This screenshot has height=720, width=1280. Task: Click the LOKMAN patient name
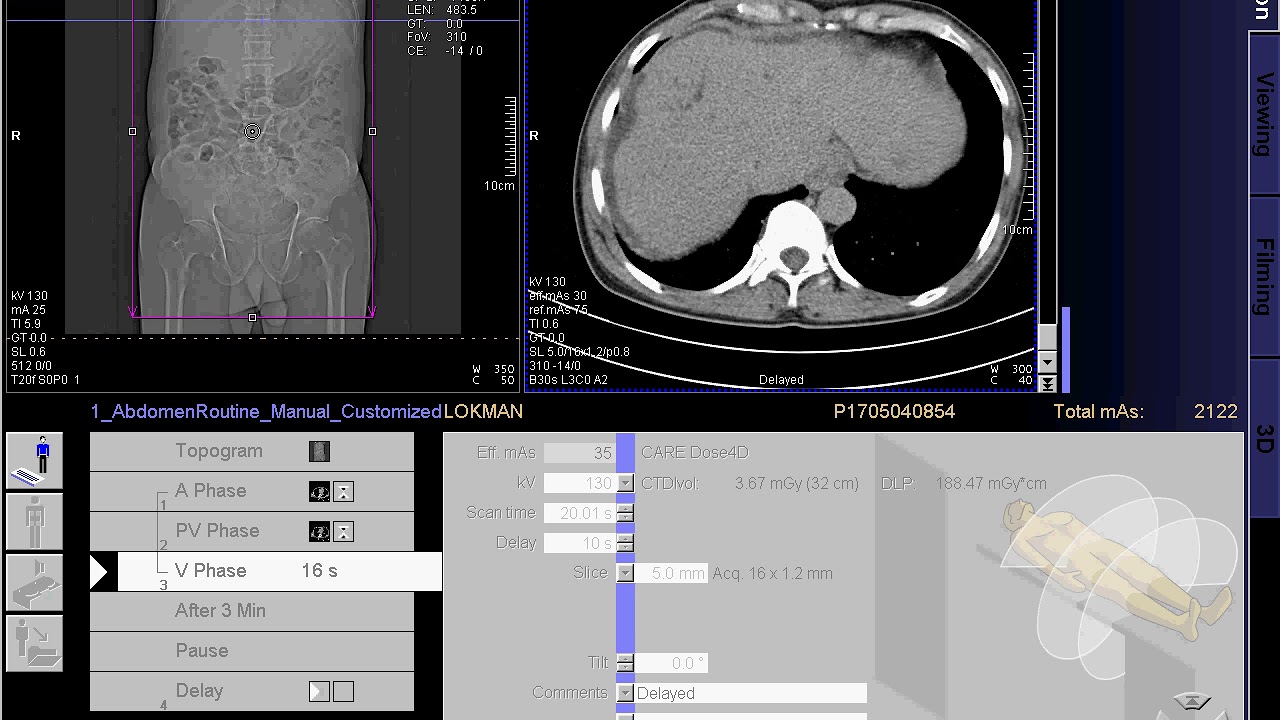pyautogui.click(x=483, y=411)
